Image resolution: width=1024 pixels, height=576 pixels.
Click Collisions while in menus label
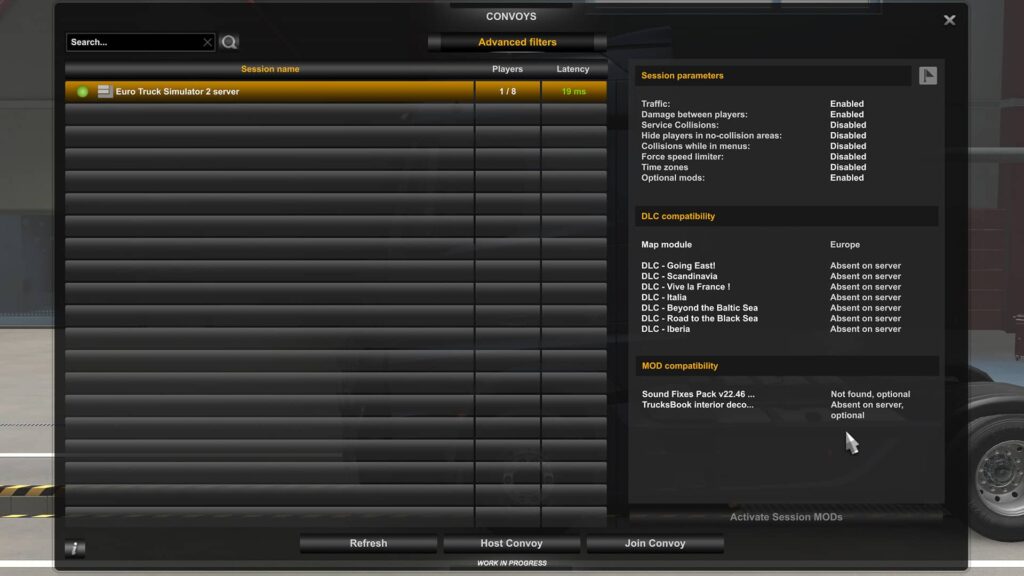pyautogui.click(x=696, y=146)
